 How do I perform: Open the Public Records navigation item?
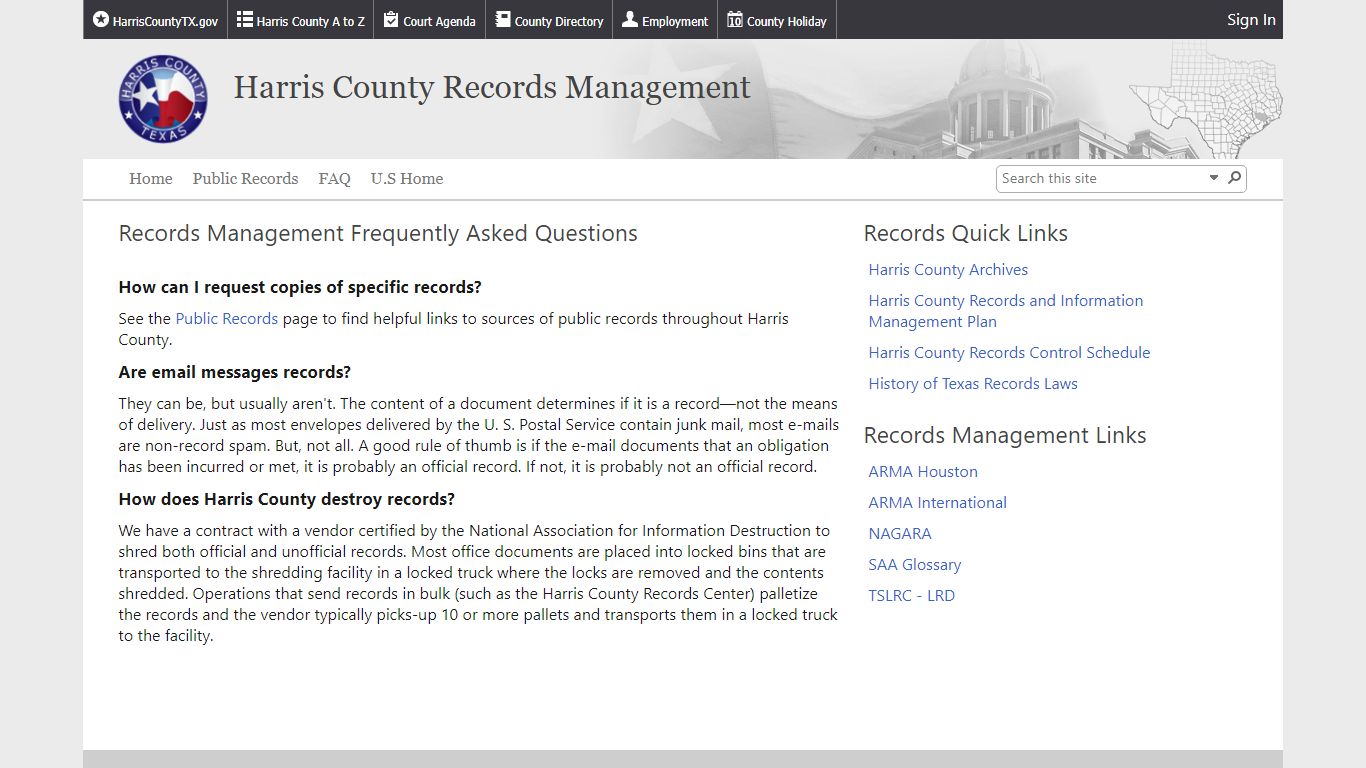pos(246,179)
